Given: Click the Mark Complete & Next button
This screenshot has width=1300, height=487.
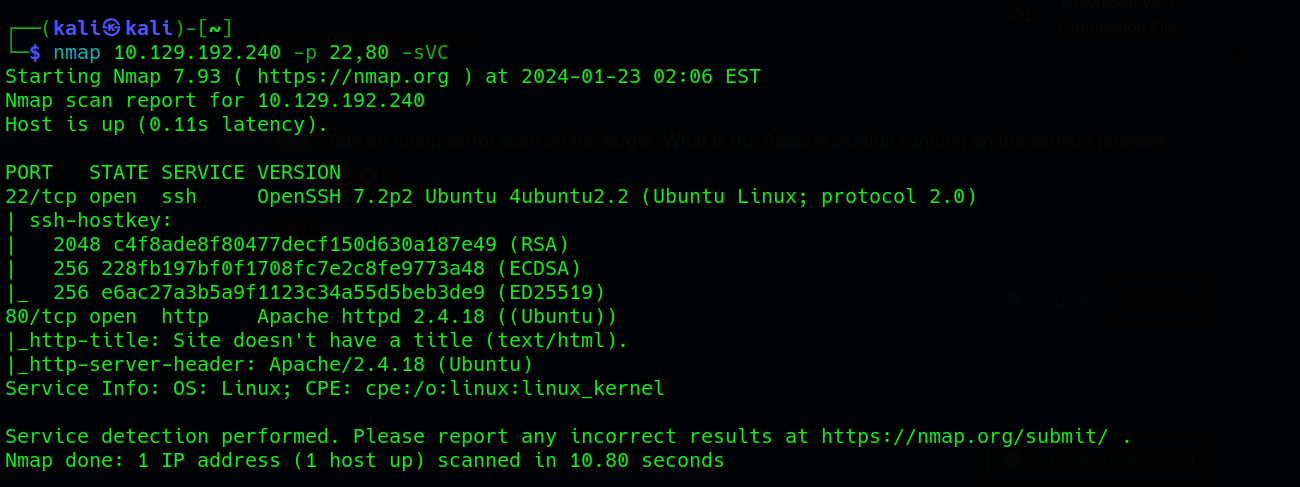Looking at the screenshot, I should click(1098, 458).
